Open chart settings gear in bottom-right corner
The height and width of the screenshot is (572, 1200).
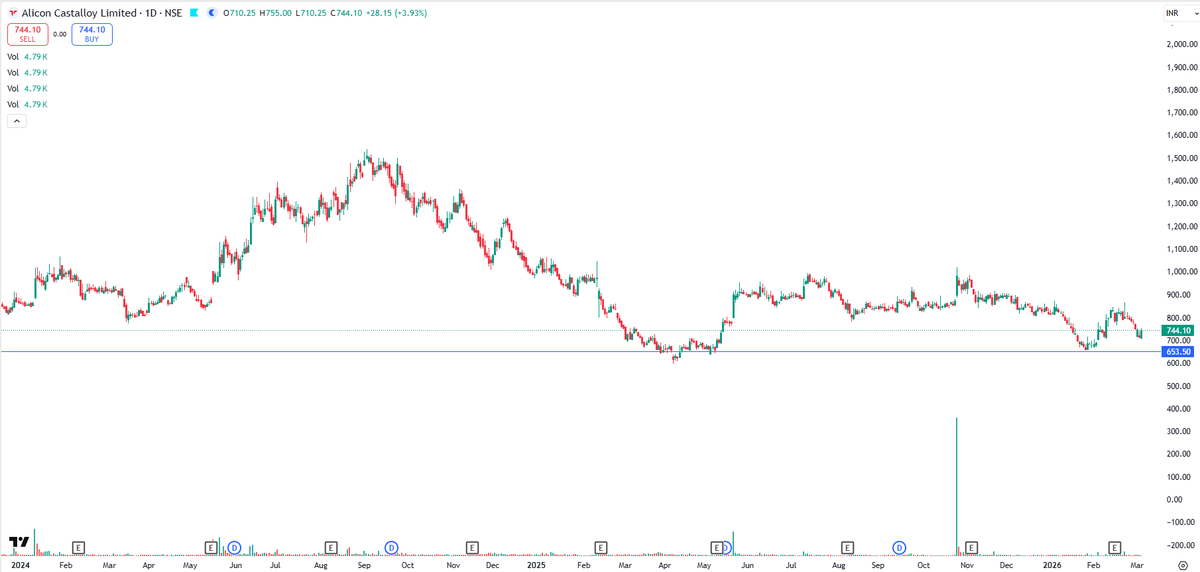(x=1182, y=565)
